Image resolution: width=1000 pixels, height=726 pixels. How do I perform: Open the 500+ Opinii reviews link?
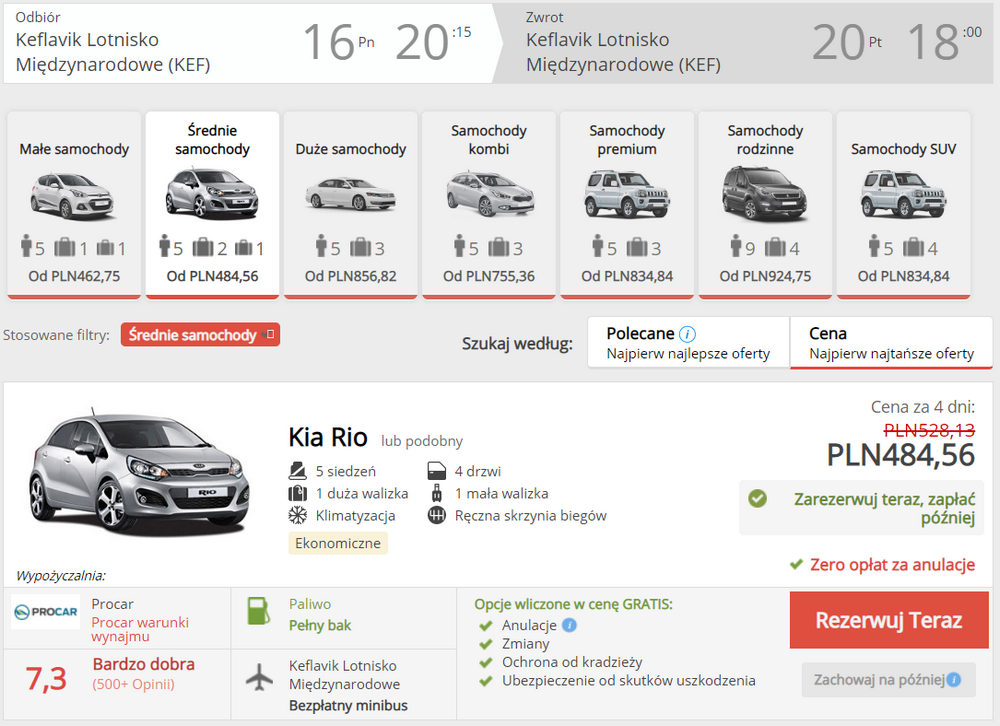tap(133, 685)
